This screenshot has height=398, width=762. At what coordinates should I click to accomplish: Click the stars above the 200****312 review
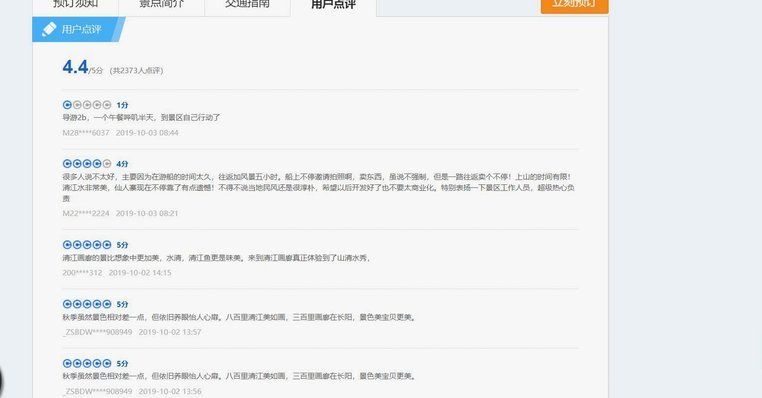pyautogui.click(x=87, y=244)
